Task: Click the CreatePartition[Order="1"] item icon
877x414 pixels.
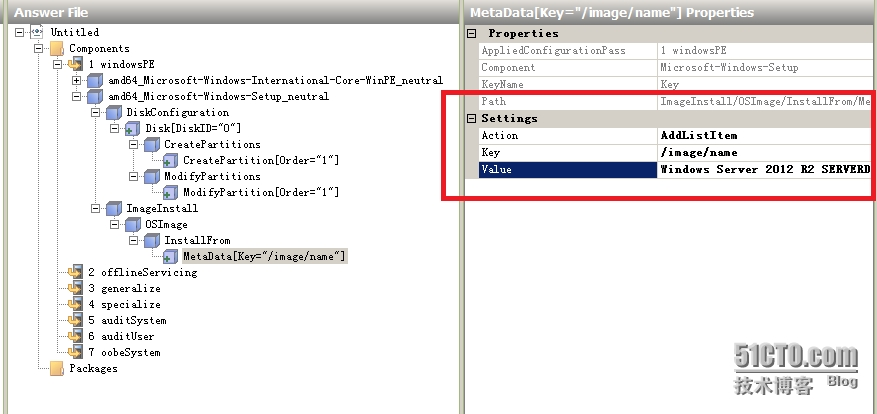Action: (x=171, y=161)
